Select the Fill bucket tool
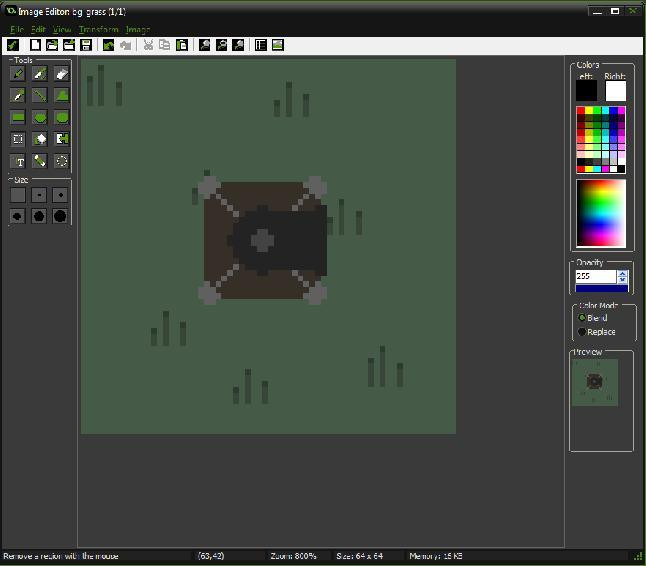This screenshot has height=566, width=646. coord(40,161)
